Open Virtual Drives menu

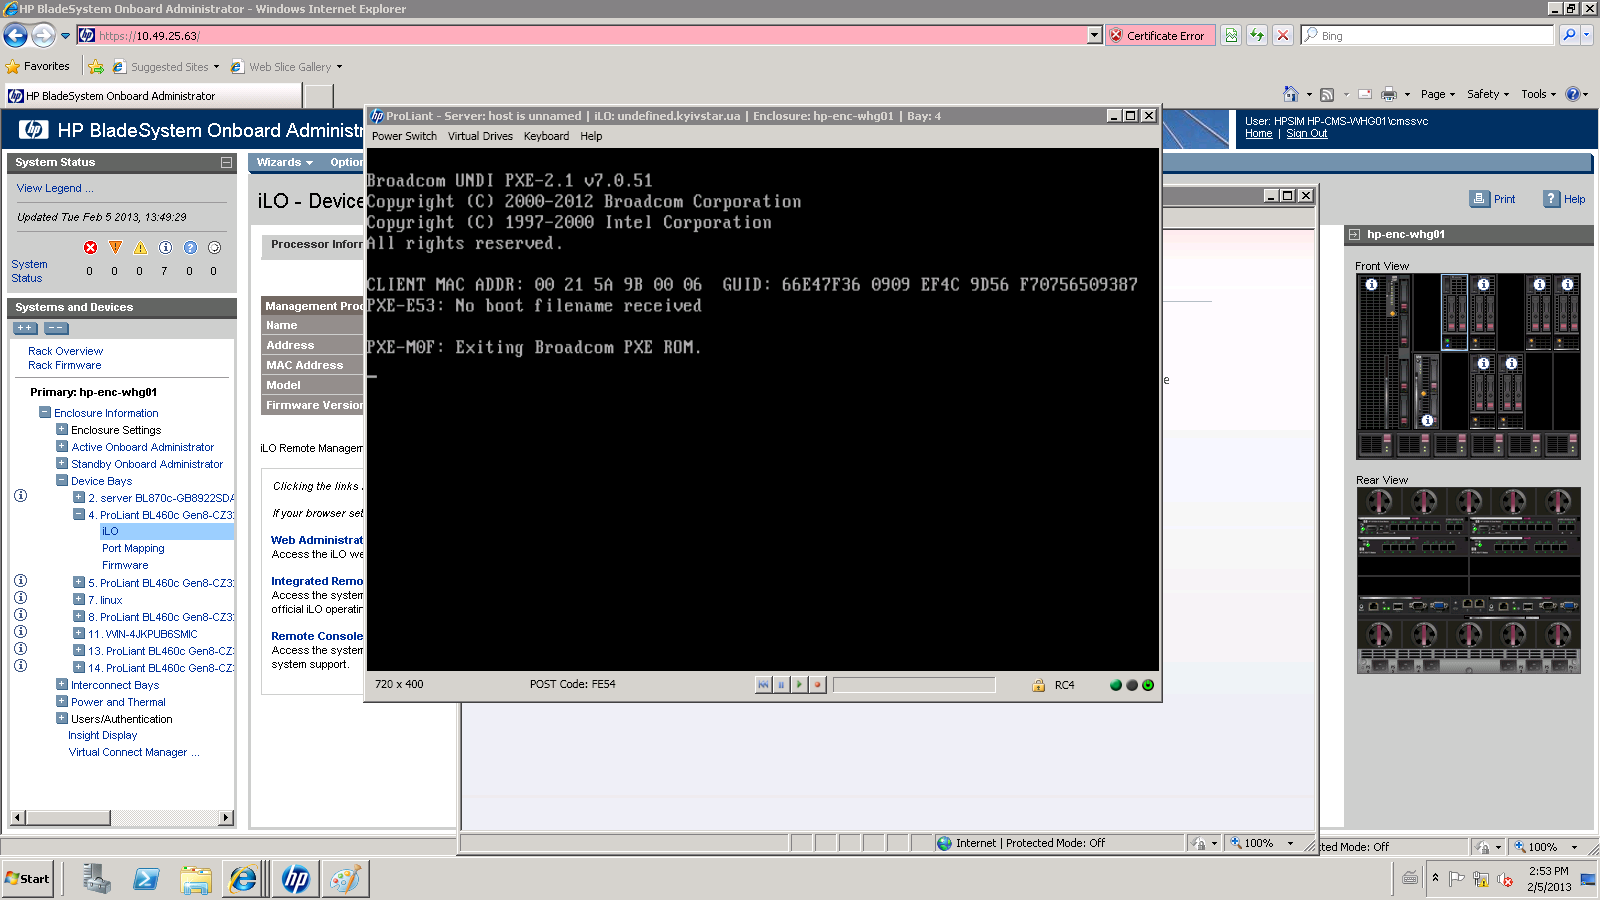point(480,136)
